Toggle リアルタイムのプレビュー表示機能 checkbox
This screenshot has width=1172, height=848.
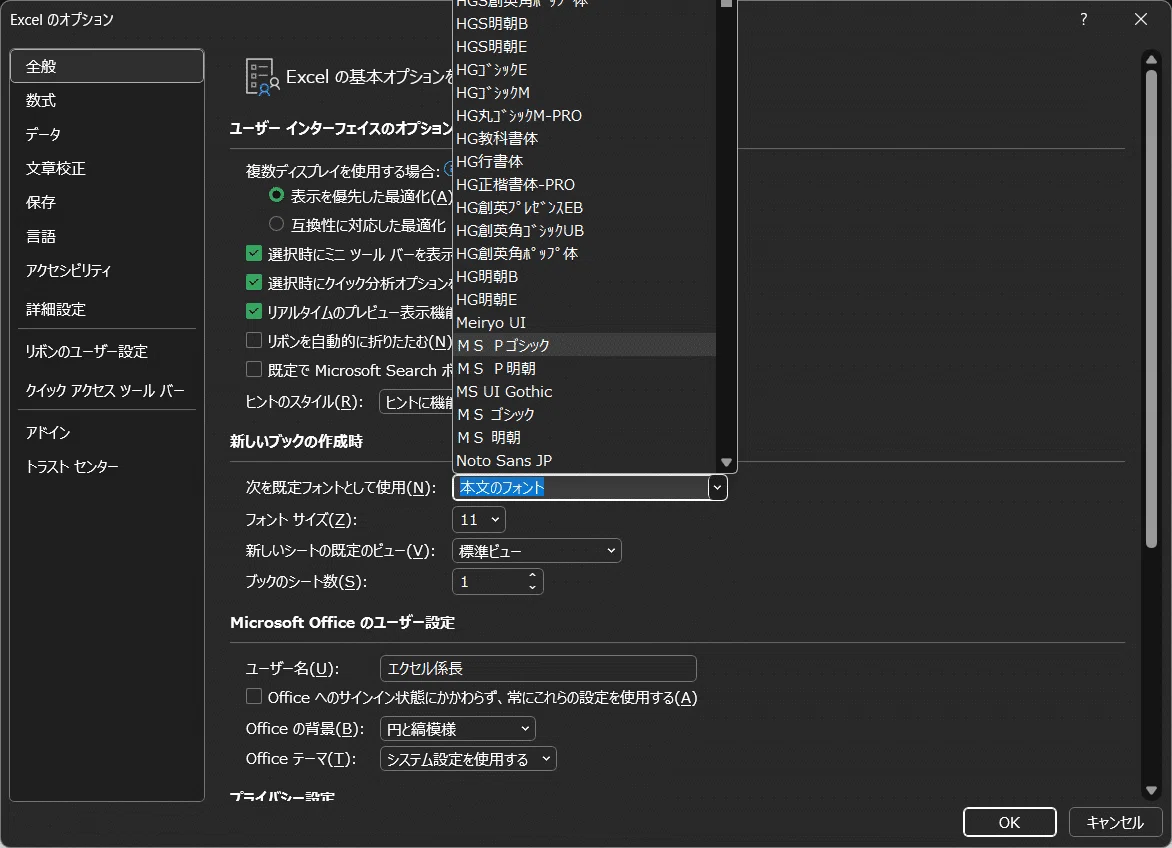(x=254, y=312)
